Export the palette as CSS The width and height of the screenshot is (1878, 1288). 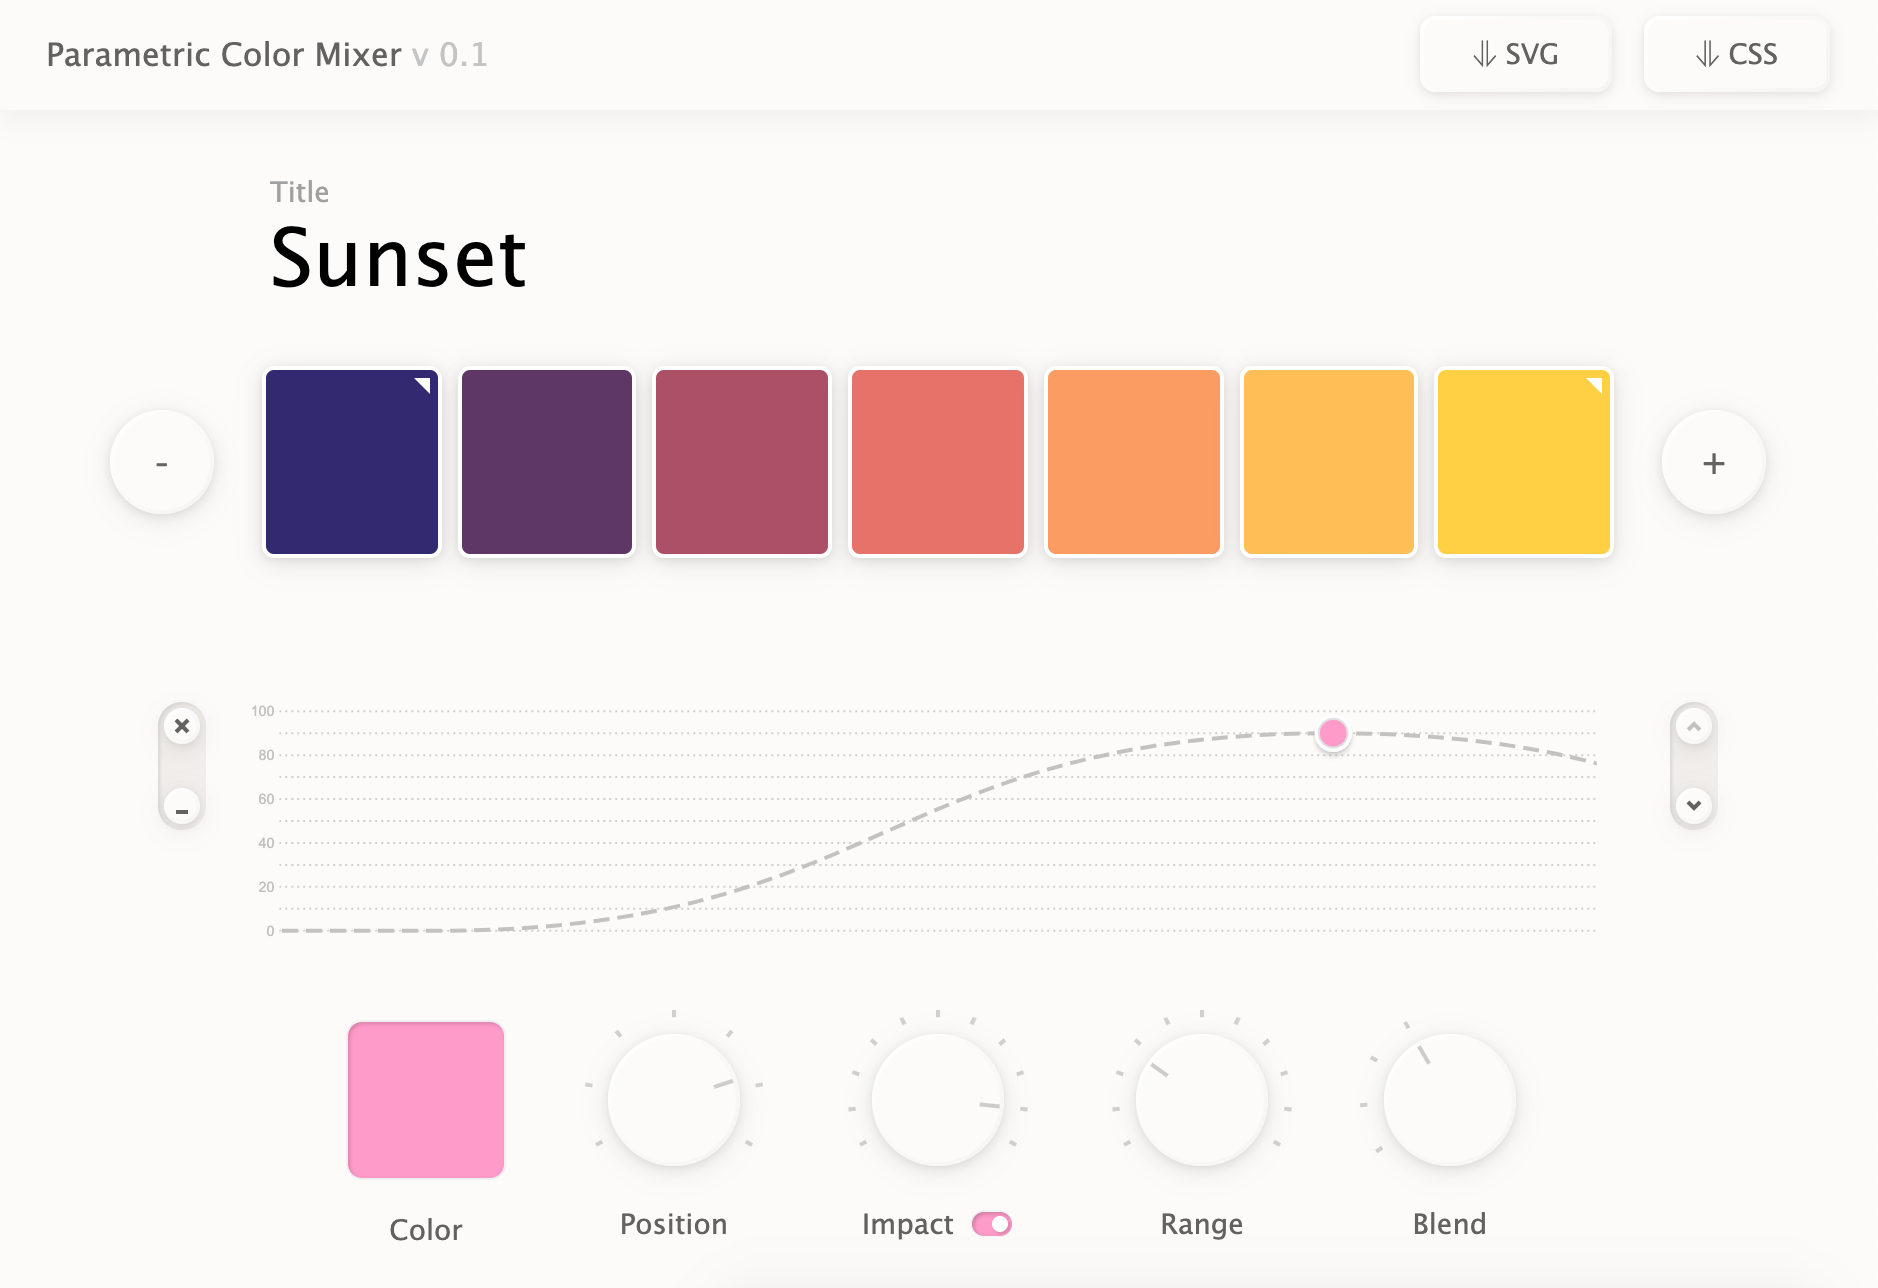1736,54
